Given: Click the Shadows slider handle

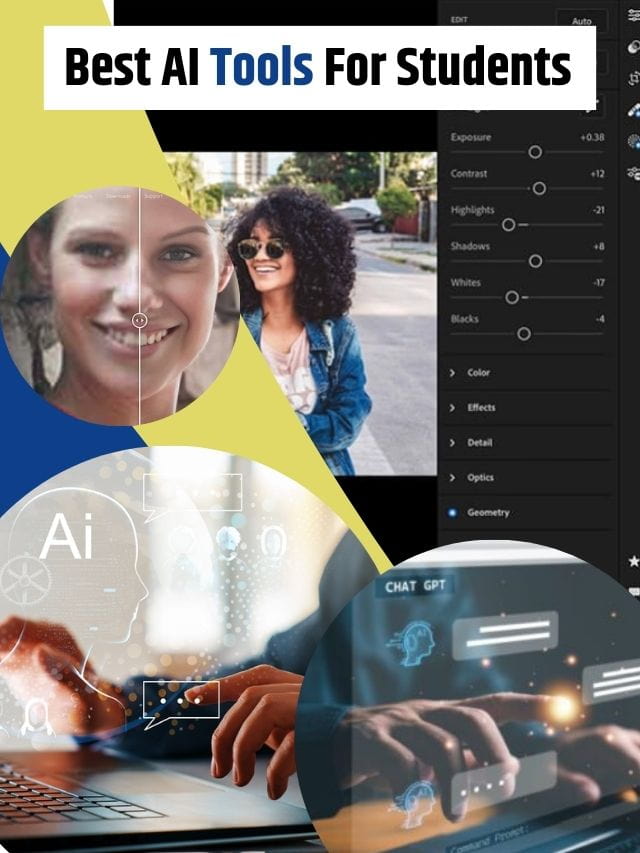Looking at the screenshot, I should tap(536, 261).
